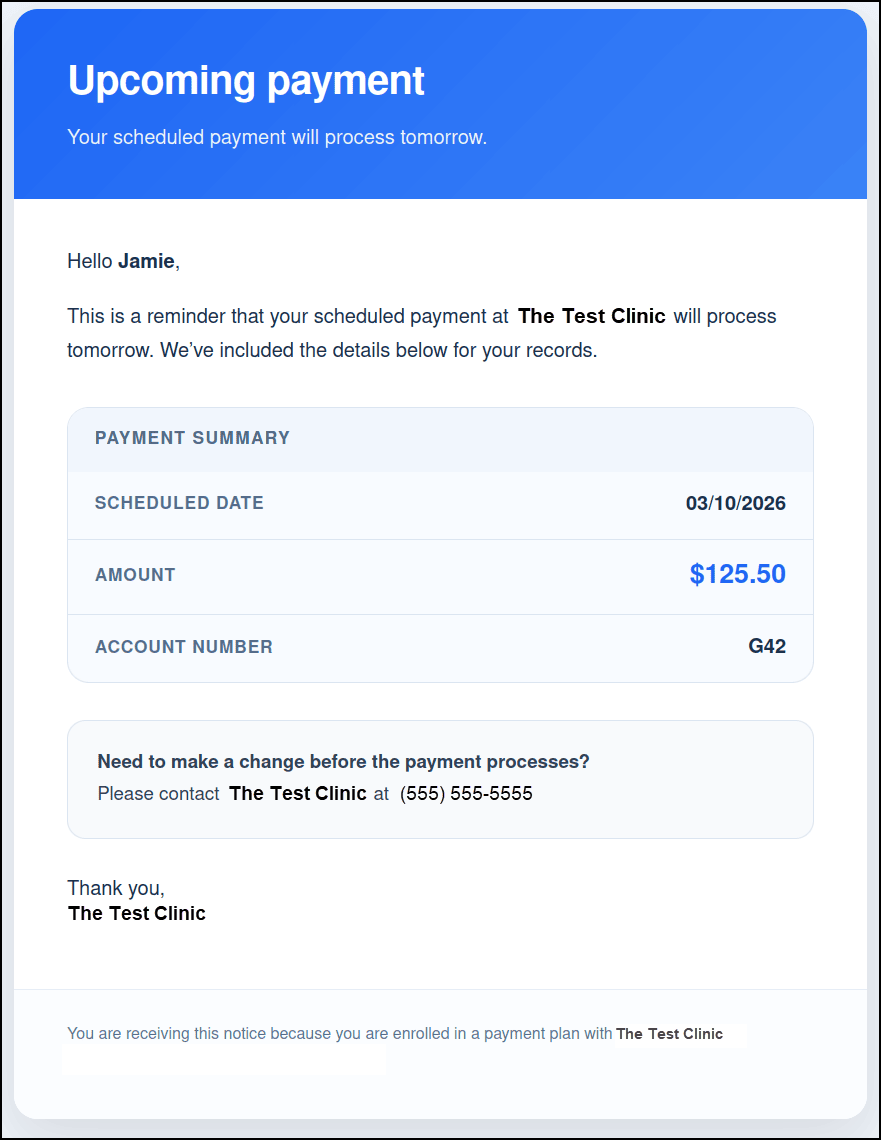The height and width of the screenshot is (1140, 881).
Task: Click the Payment Summary header
Action: 192,438
